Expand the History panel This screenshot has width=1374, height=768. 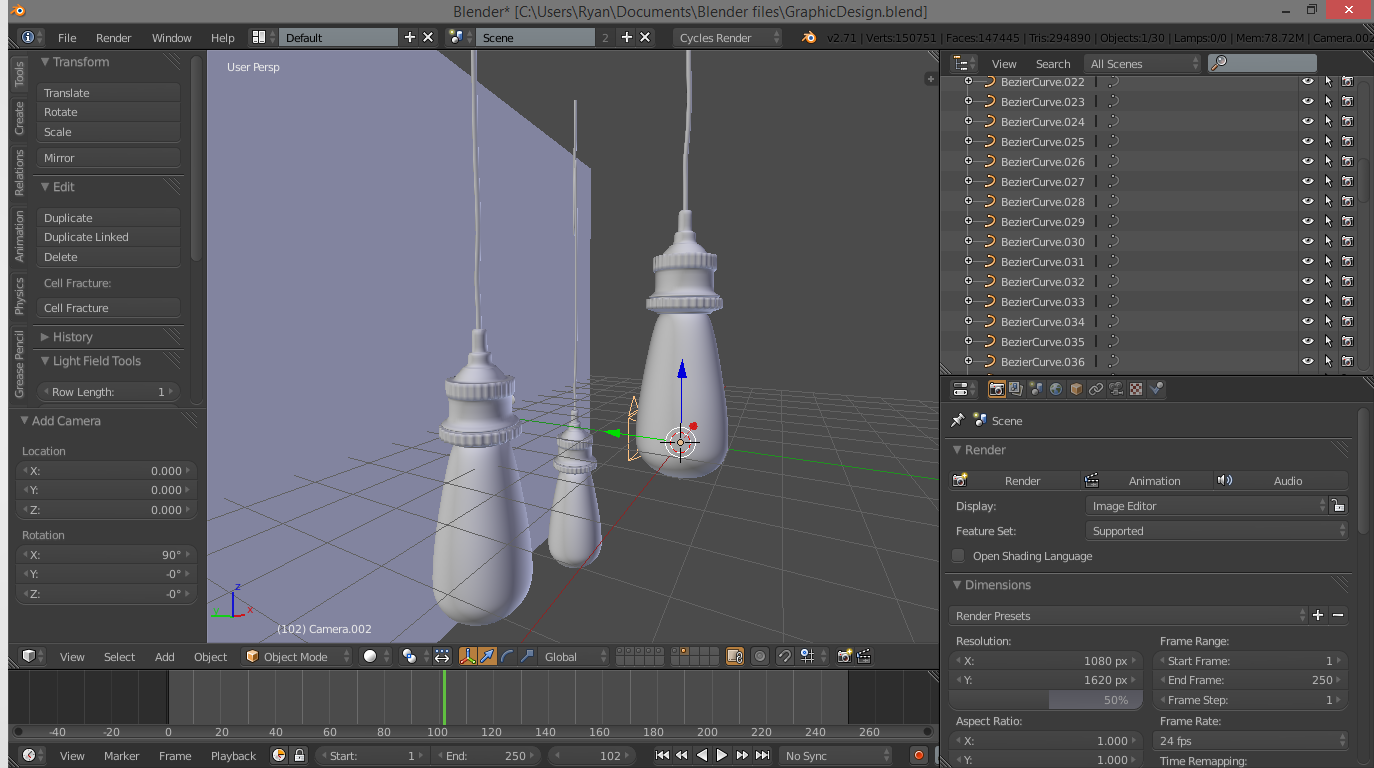pos(72,337)
